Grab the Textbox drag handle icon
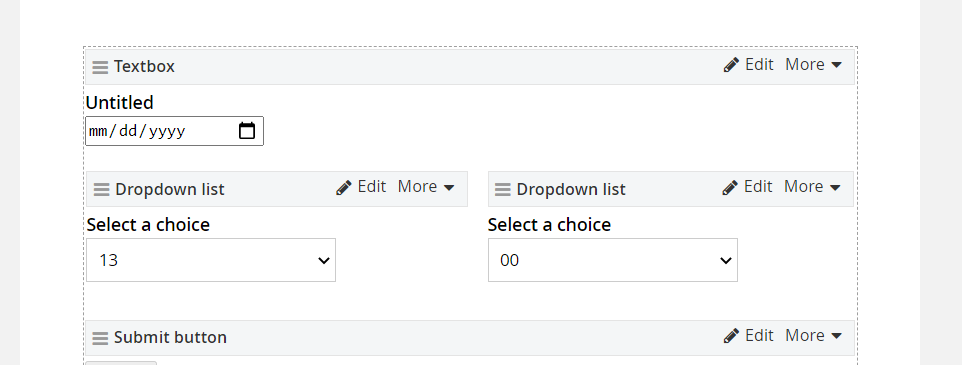962x365 pixels. tap(101, 67)
